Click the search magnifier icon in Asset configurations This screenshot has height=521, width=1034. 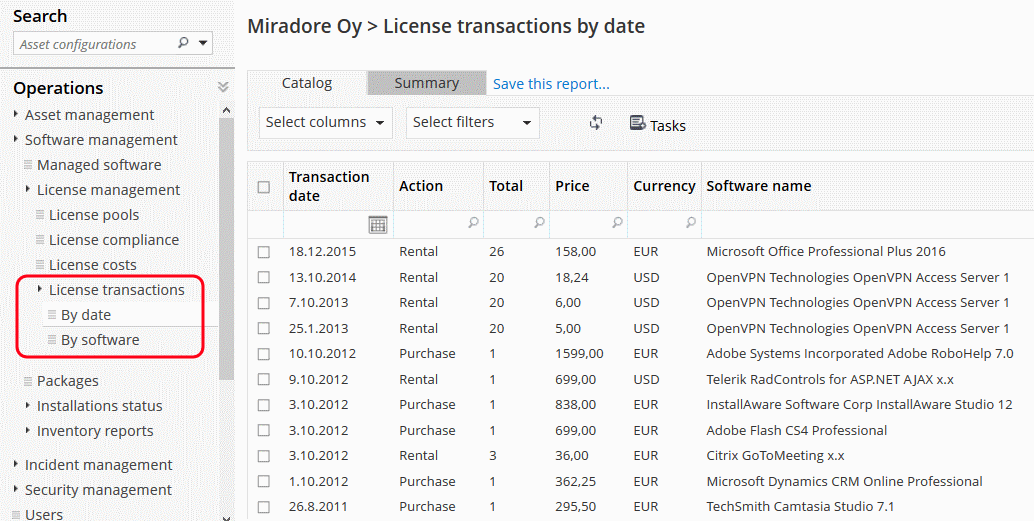coord(183,44)
